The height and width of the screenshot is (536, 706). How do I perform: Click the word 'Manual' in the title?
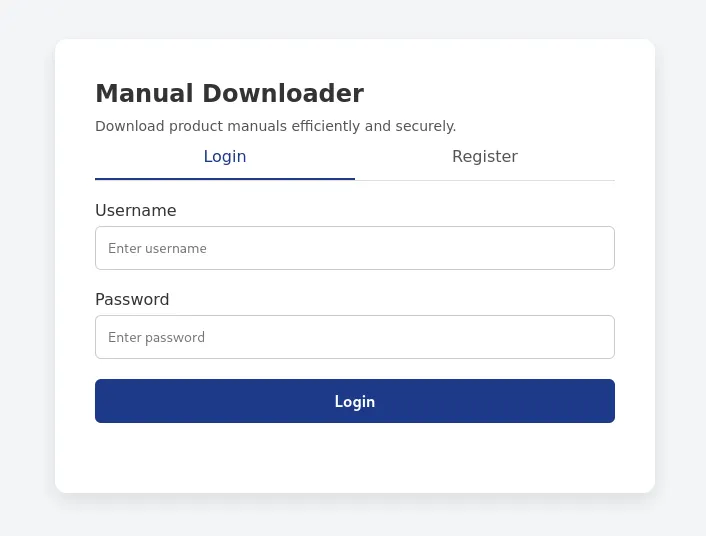pyautogui.click(x=145, y=94)
